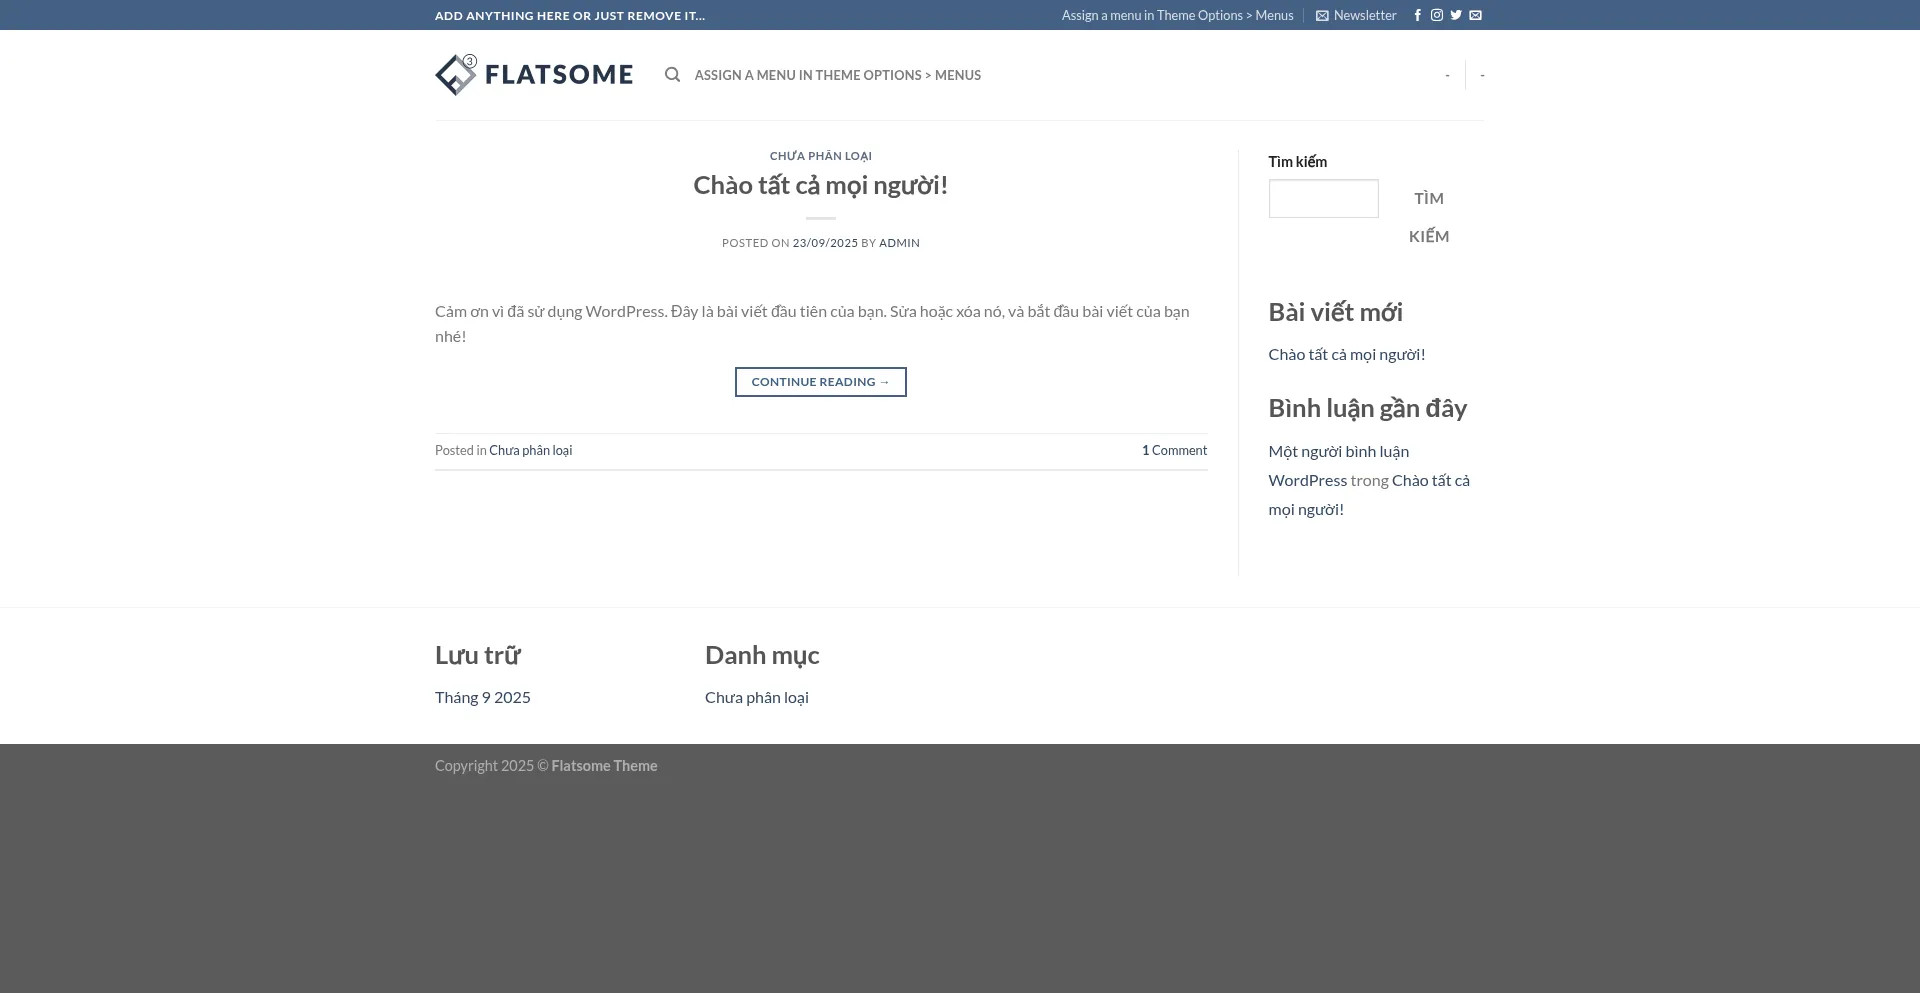This screenshot has width=1920, height=993.
Task: Open the search magnifier icon in header
Action: (672, 75)
